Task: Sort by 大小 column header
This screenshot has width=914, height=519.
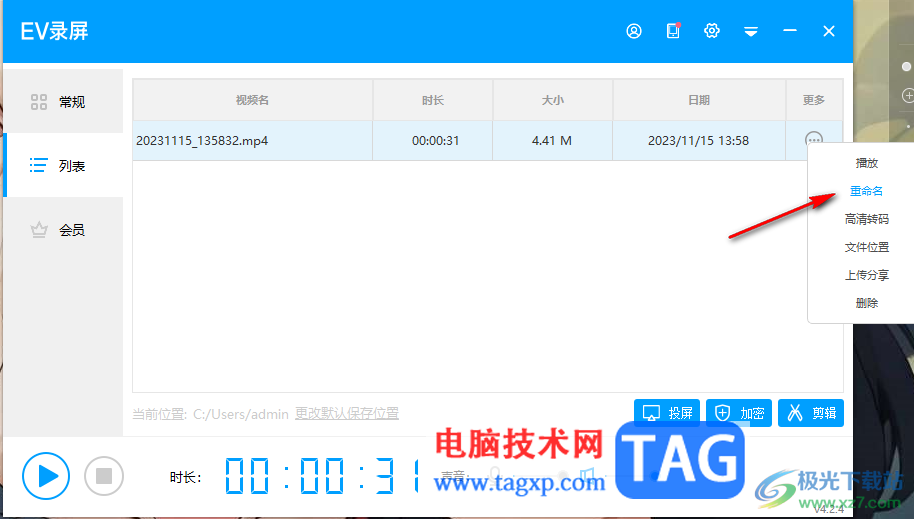Action: click(x=553, y=100)
